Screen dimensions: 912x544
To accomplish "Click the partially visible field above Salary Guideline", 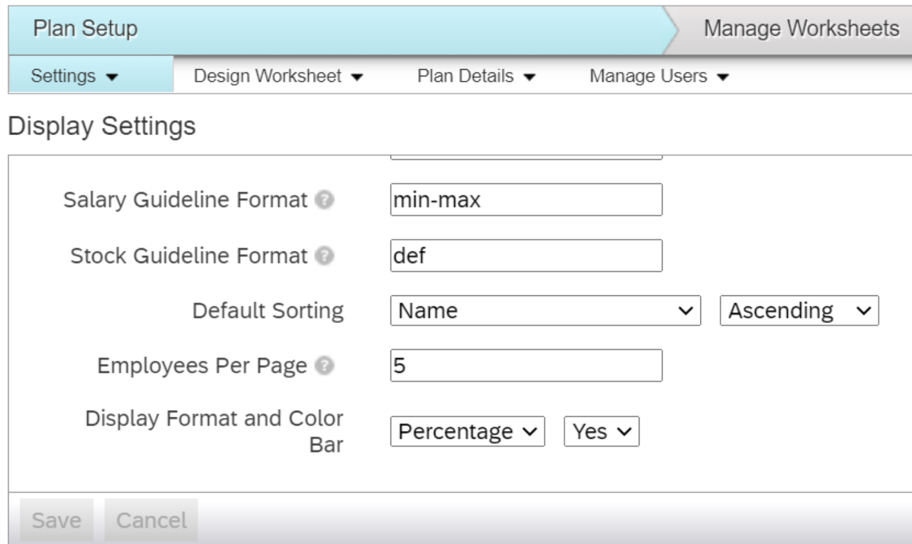I will click(526, 157).
